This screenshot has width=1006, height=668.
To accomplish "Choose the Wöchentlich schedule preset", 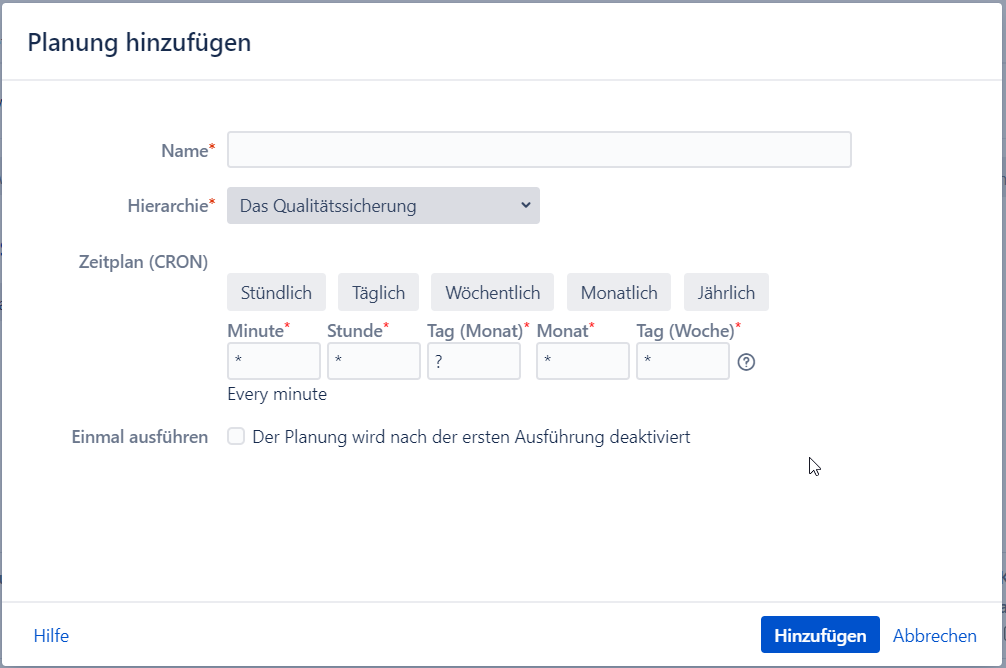I will [492, 292].
